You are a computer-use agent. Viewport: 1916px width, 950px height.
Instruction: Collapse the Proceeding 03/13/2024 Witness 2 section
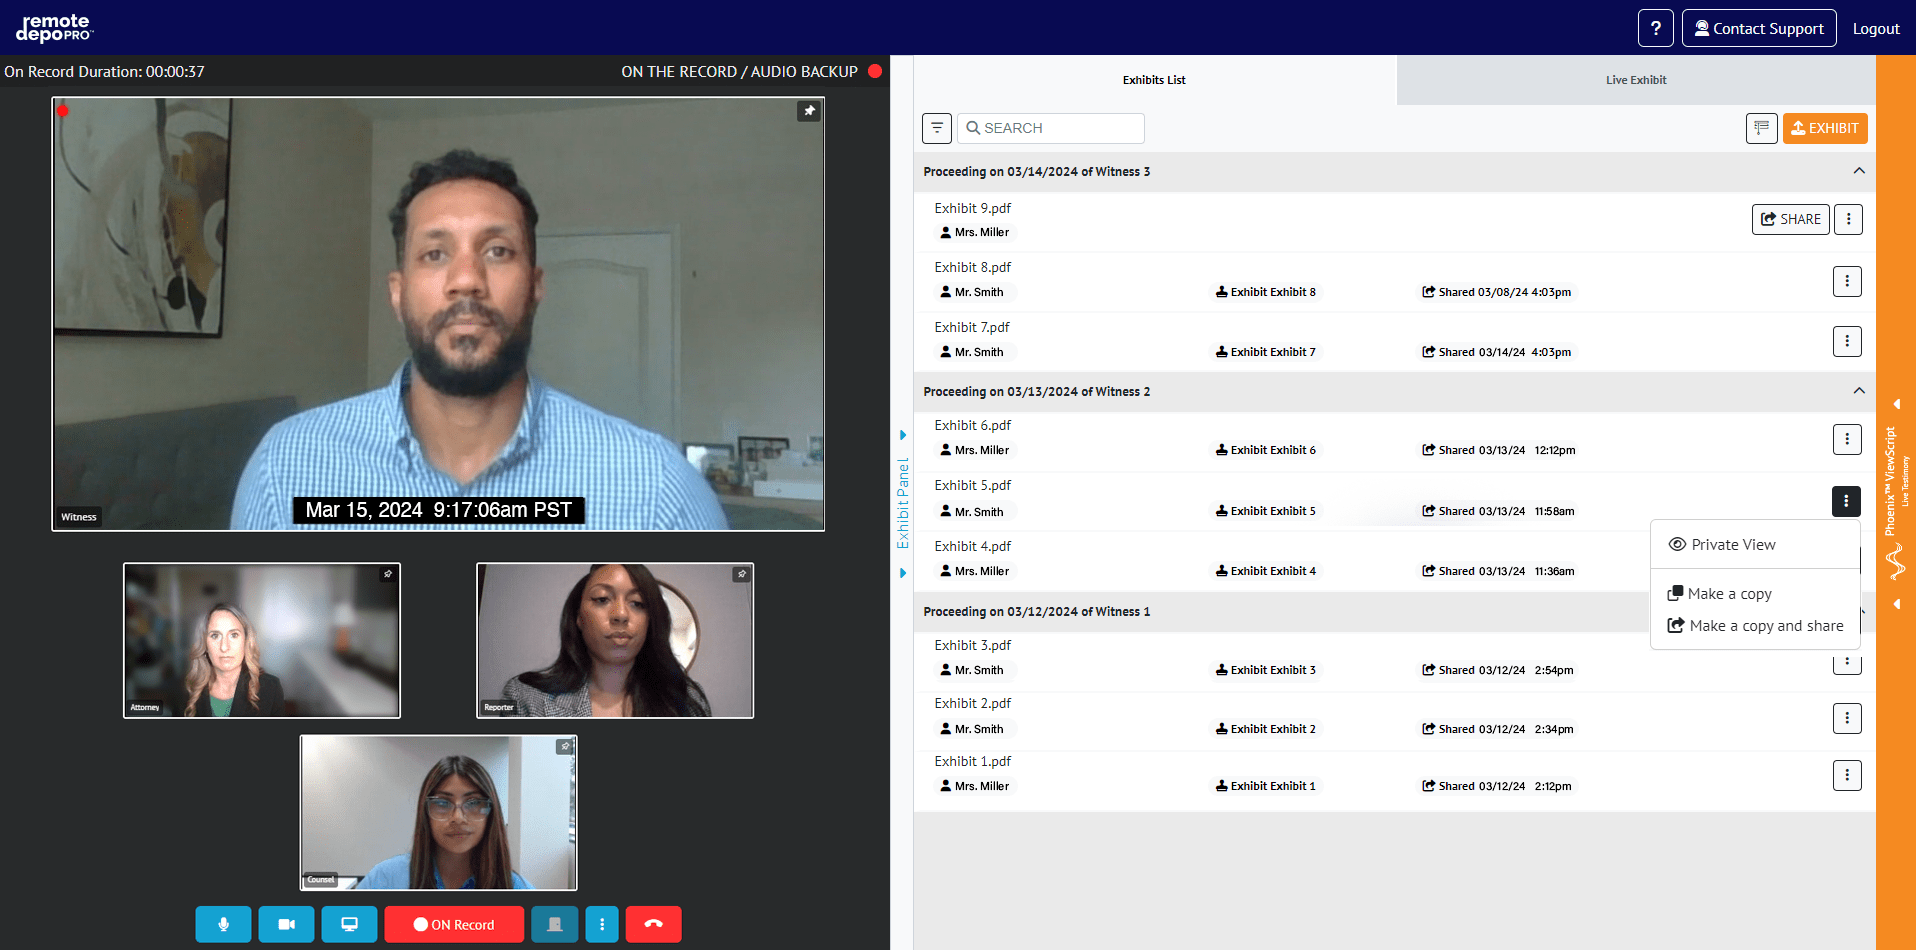[1859, 391]
